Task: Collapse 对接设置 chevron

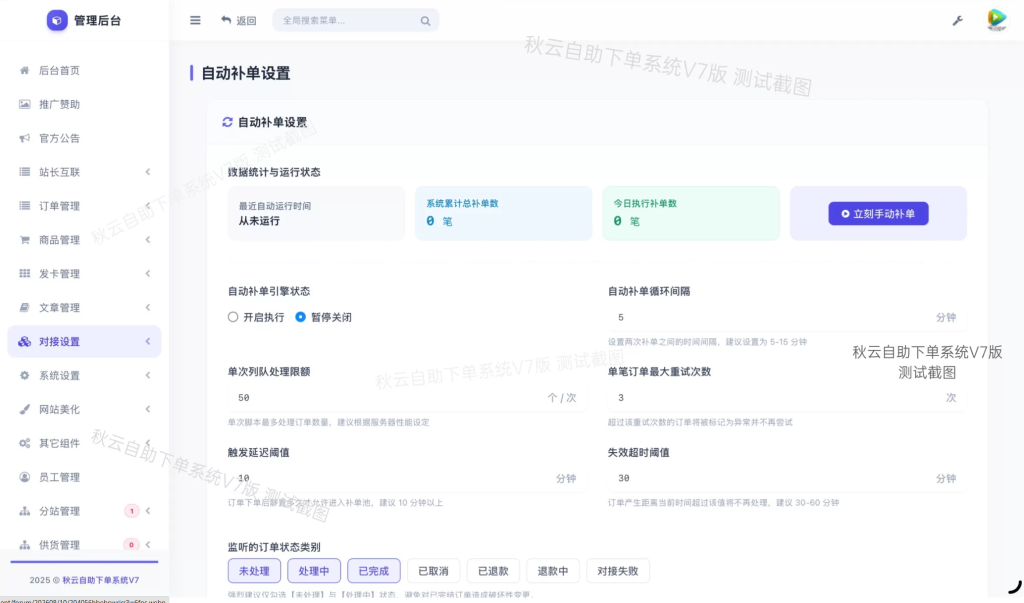Action: tap(148, 342)
